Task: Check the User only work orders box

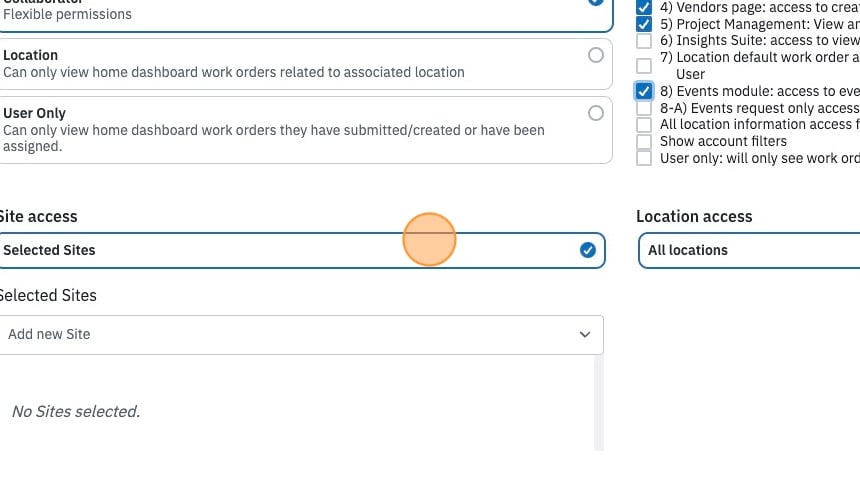Action: 644,159
